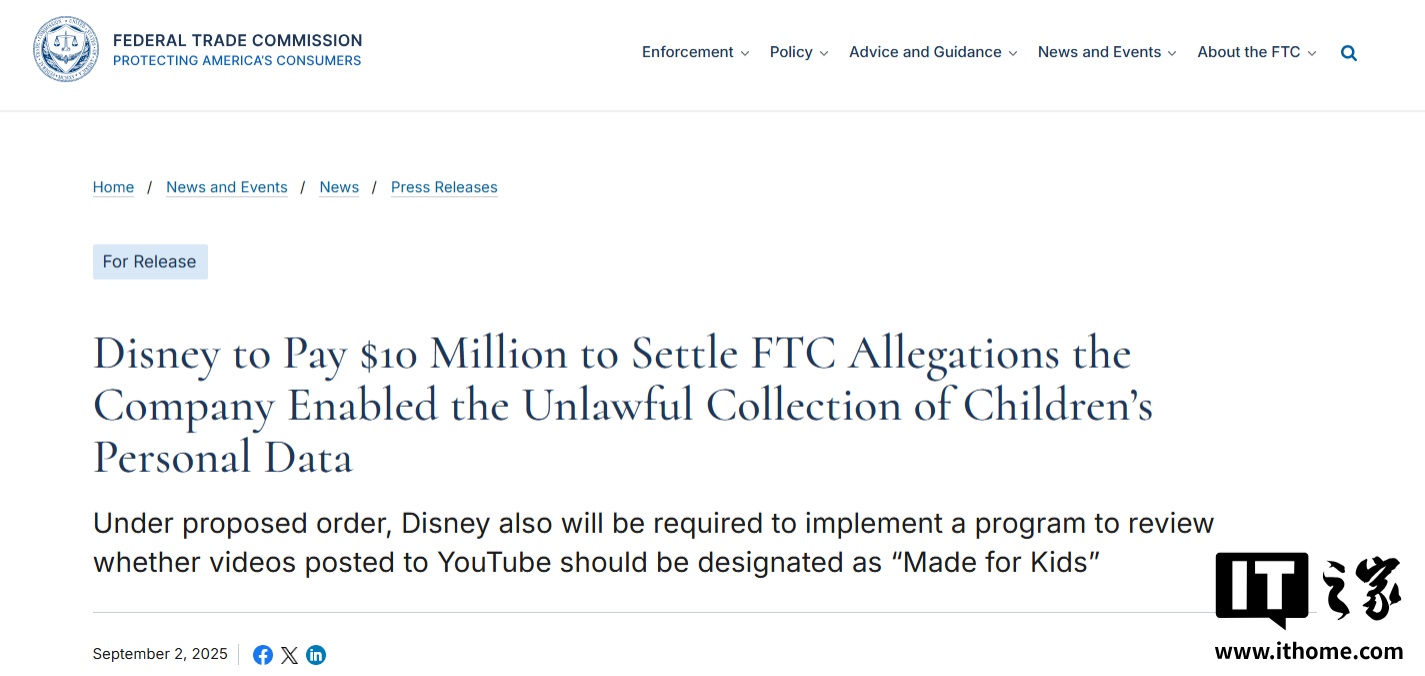Share the release on X
The image size is (1425, 676).
[x=289, y=655]
